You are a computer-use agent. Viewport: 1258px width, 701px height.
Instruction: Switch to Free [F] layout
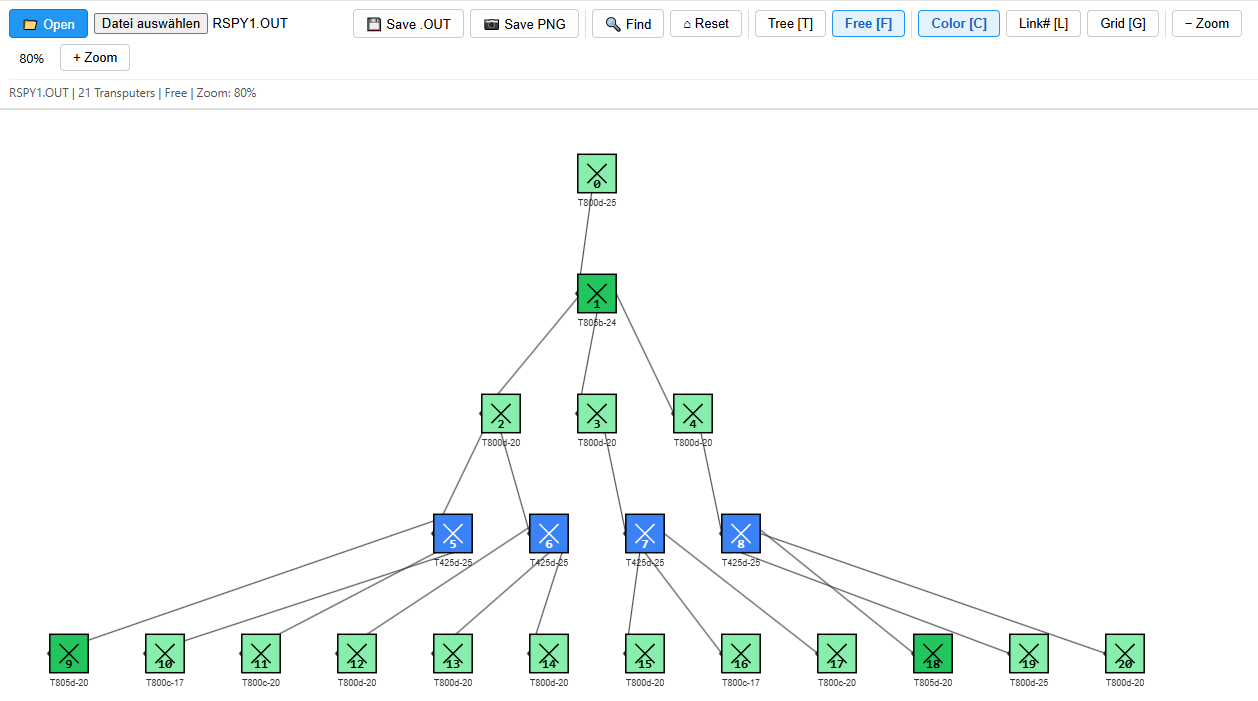pos(868,24)
